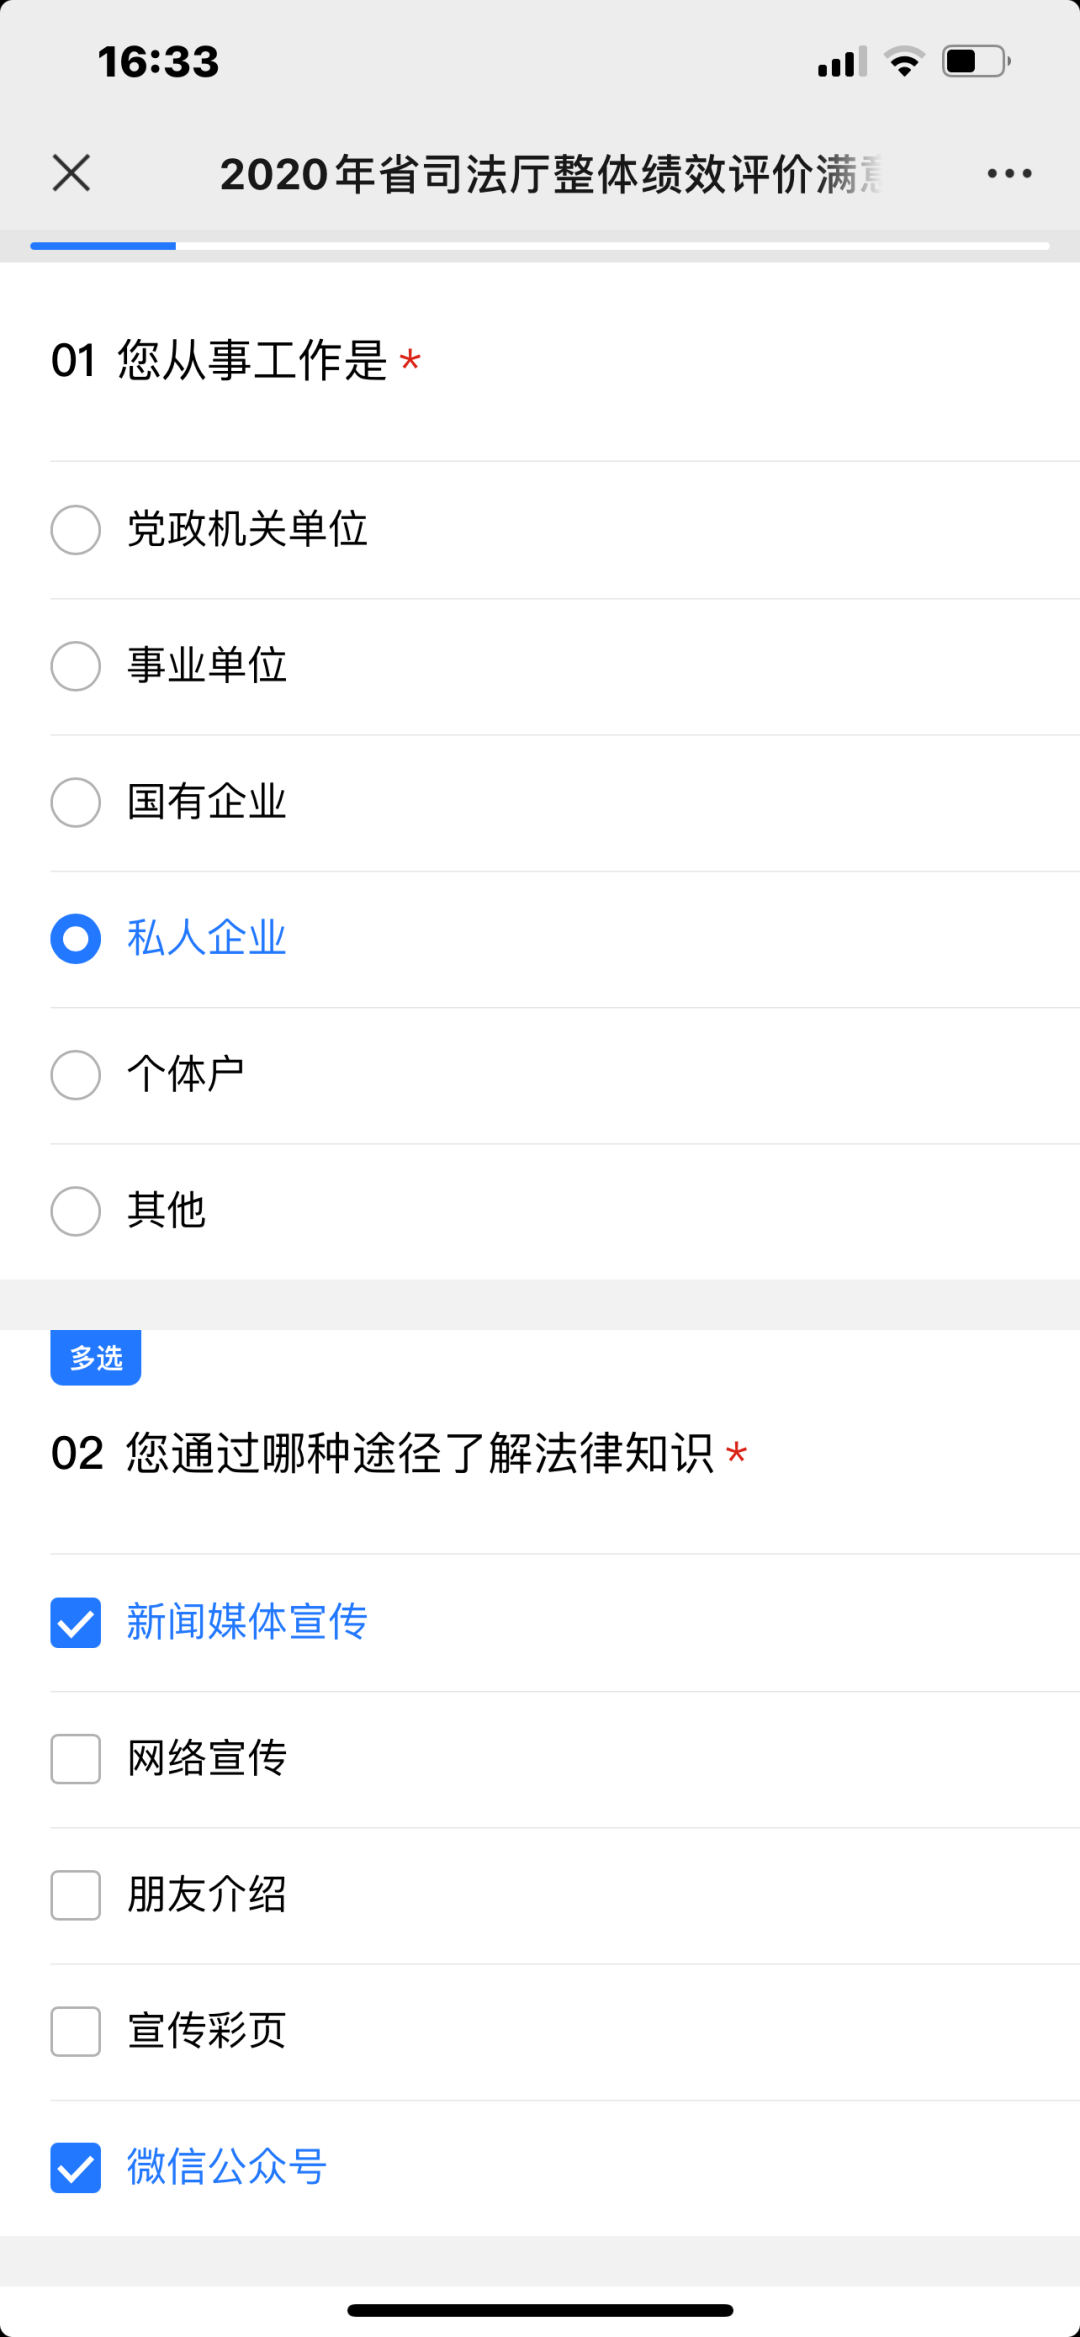Check the 网络宣传 checkbox
The image size is (1080, 2337).
76,1759
